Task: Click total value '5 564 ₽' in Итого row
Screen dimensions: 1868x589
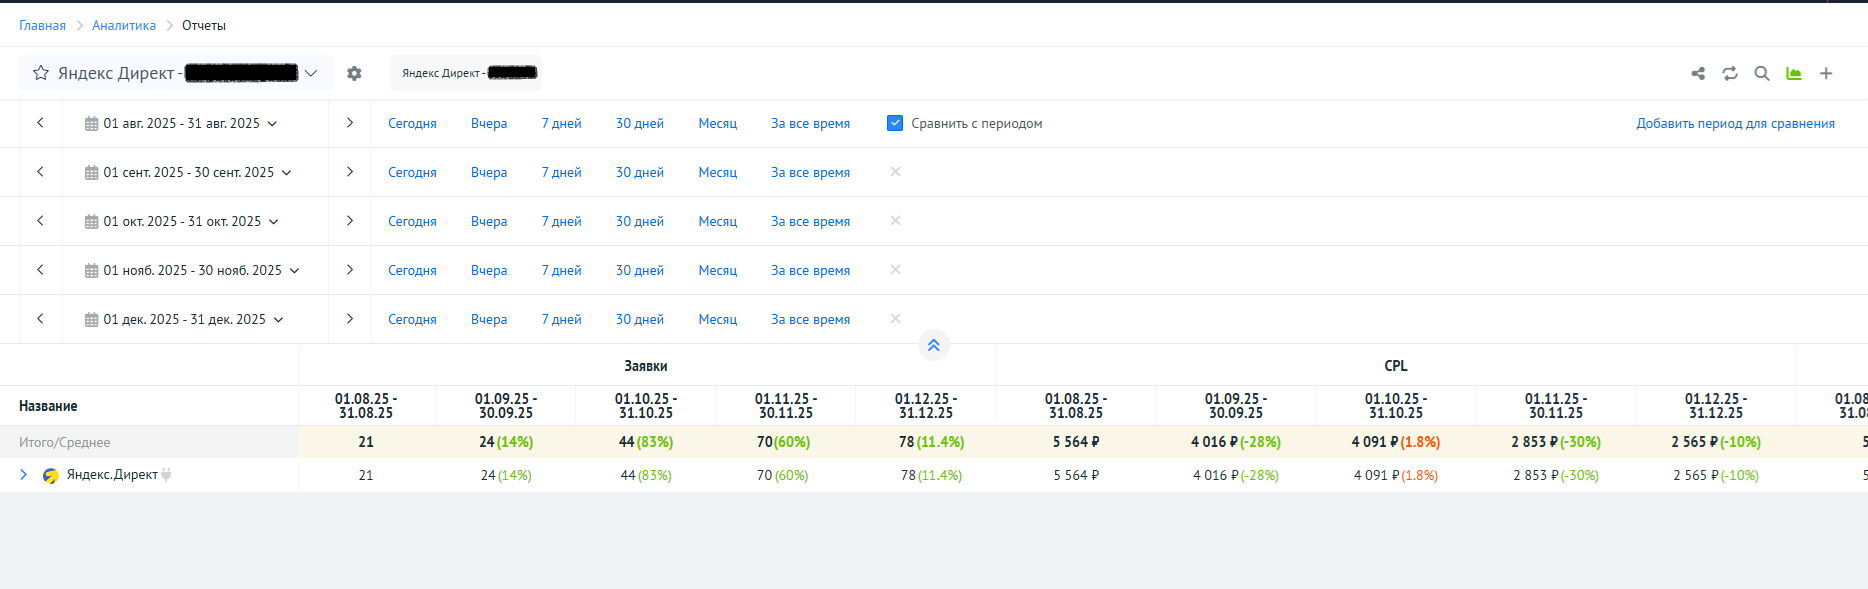Action: (1076, 442)
